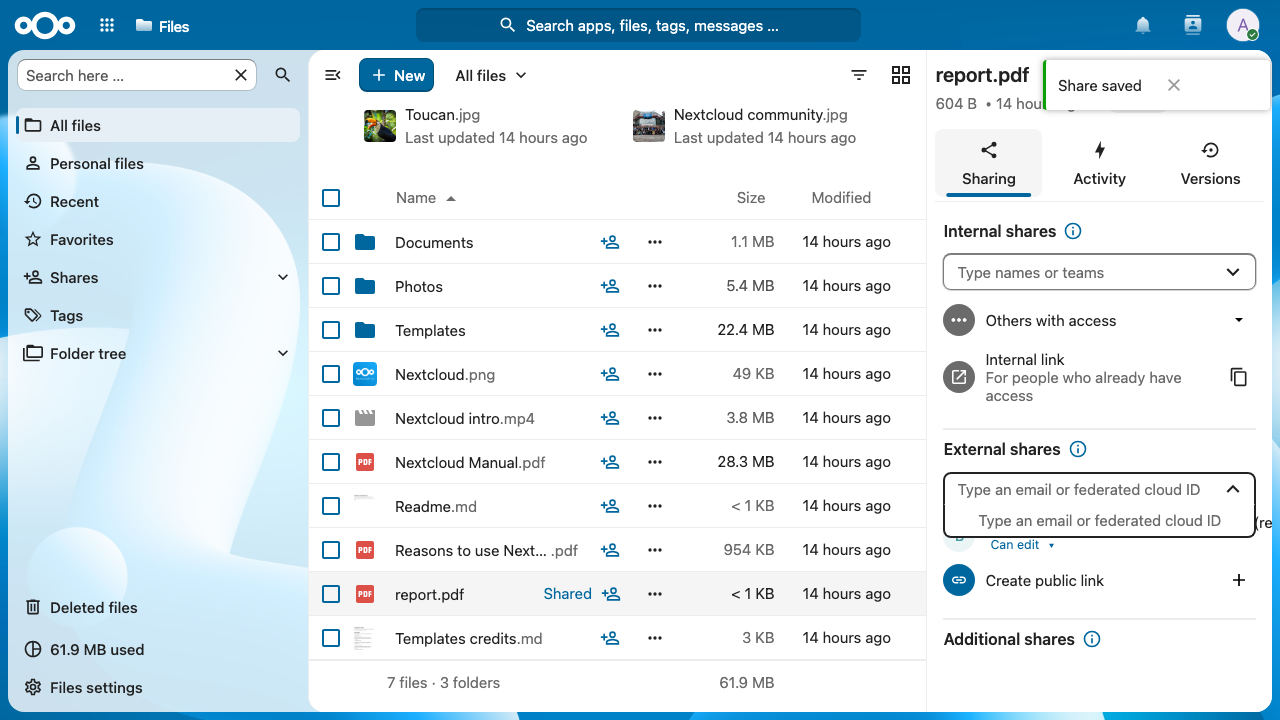
Task: Open the filters icon above file list
Action: (x=859, y=75)
